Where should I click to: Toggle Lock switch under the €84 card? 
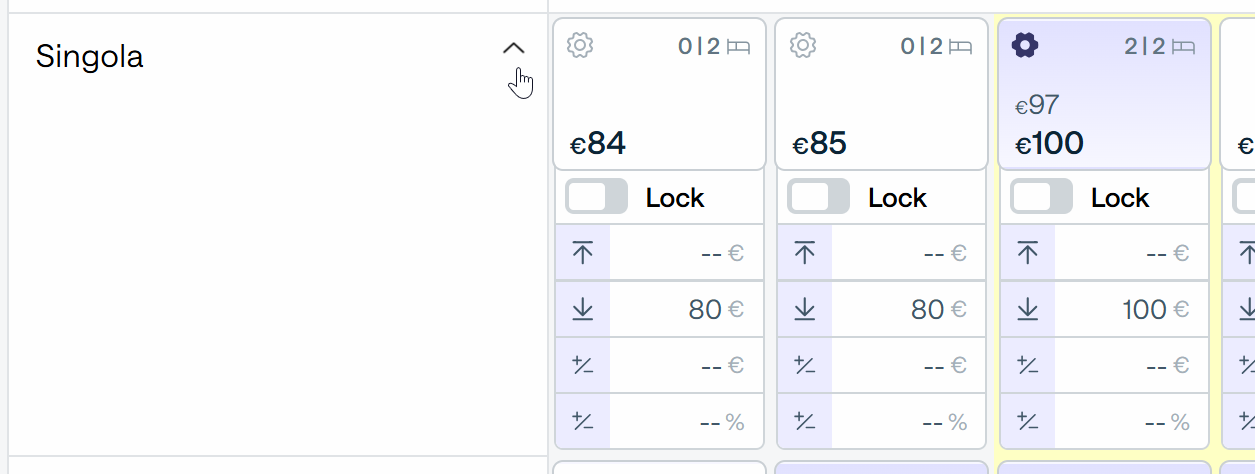pos(597,197)
